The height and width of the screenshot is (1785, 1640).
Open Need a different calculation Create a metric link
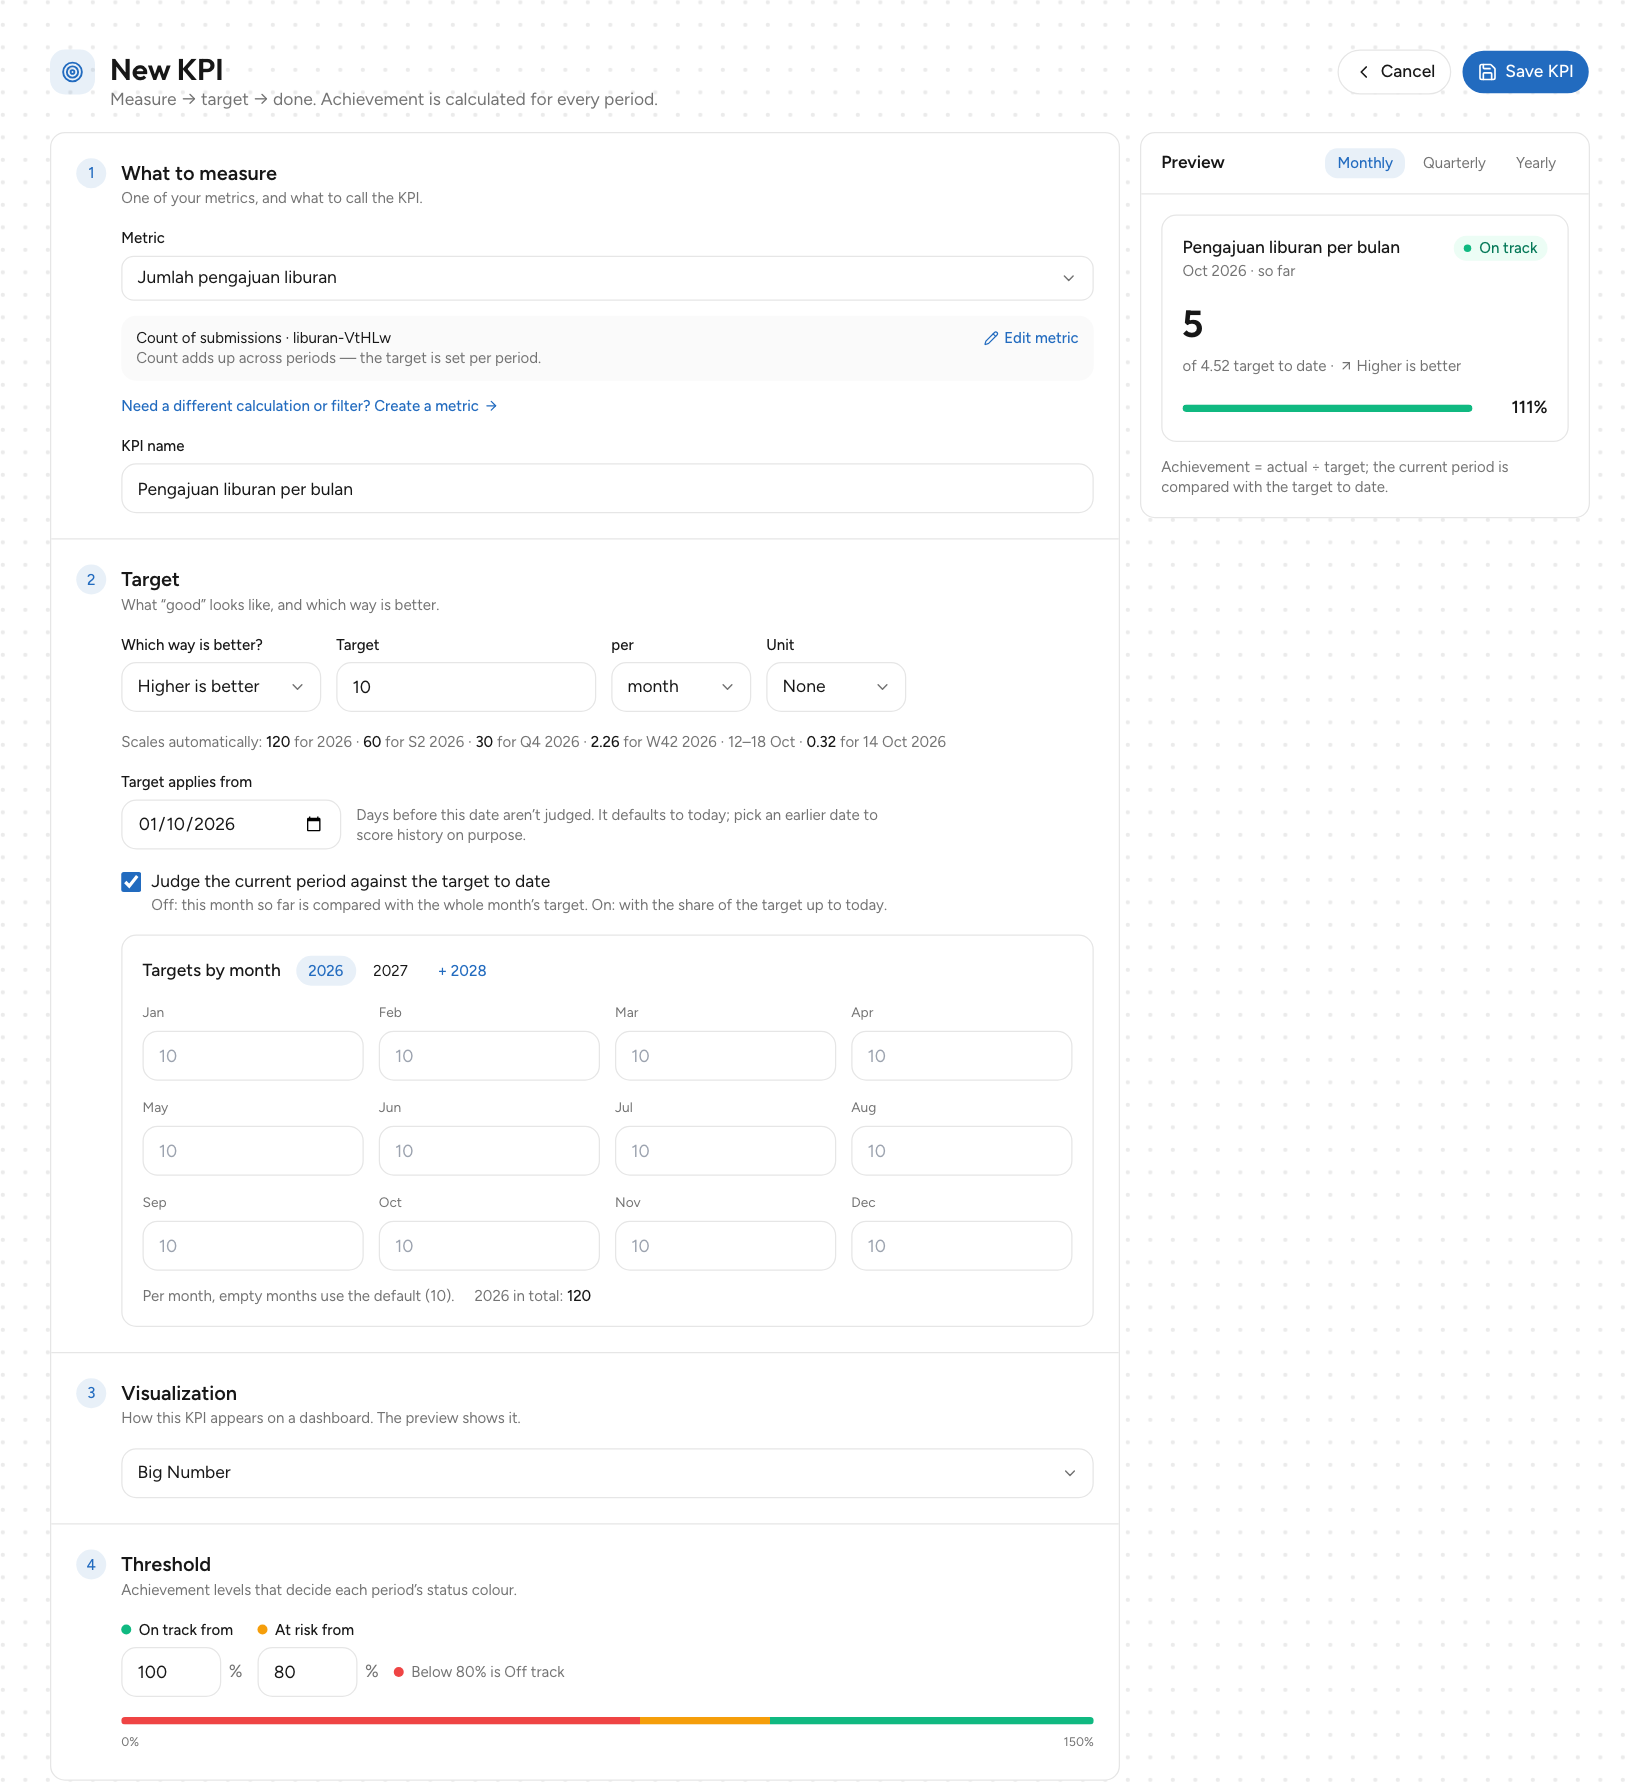[309, 406]
